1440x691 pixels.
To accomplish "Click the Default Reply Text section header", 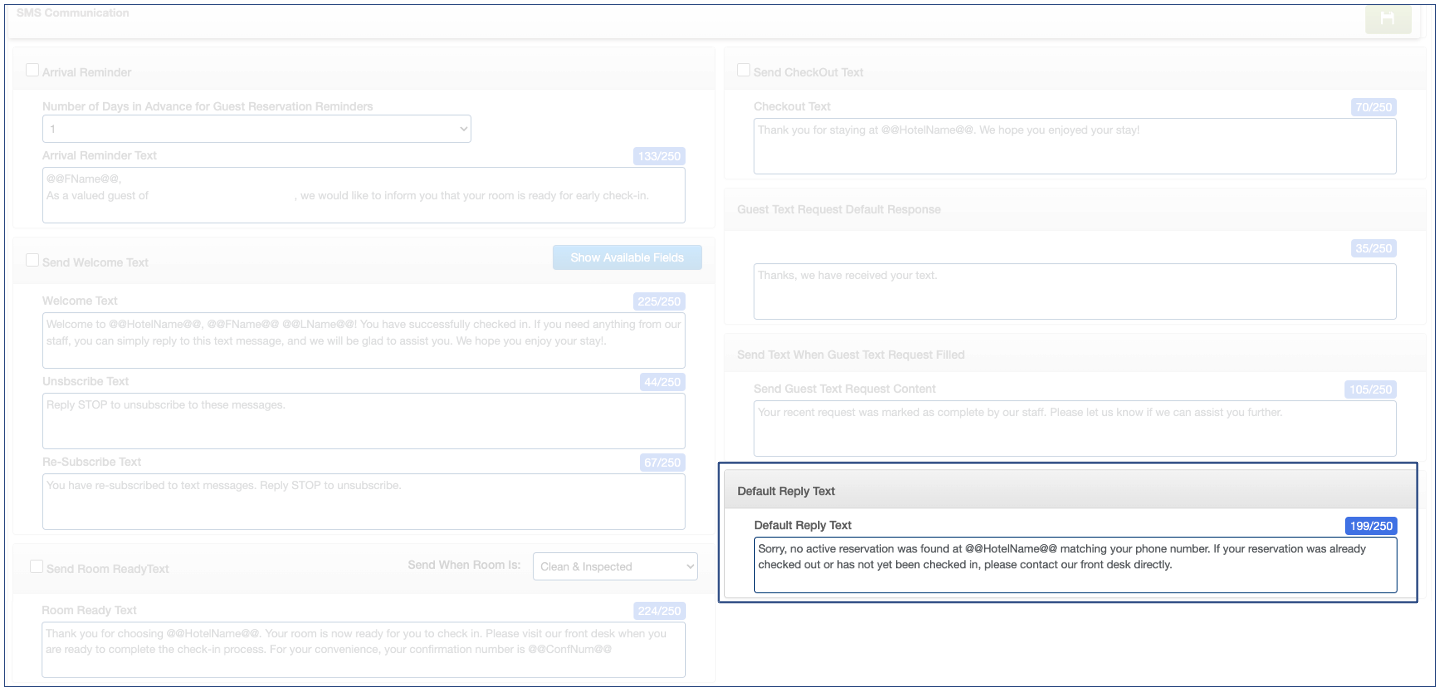I will pos(1070,491).
